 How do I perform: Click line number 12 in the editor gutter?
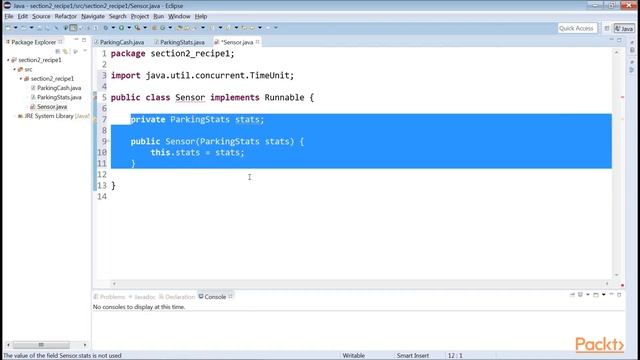tap(102, 174)
